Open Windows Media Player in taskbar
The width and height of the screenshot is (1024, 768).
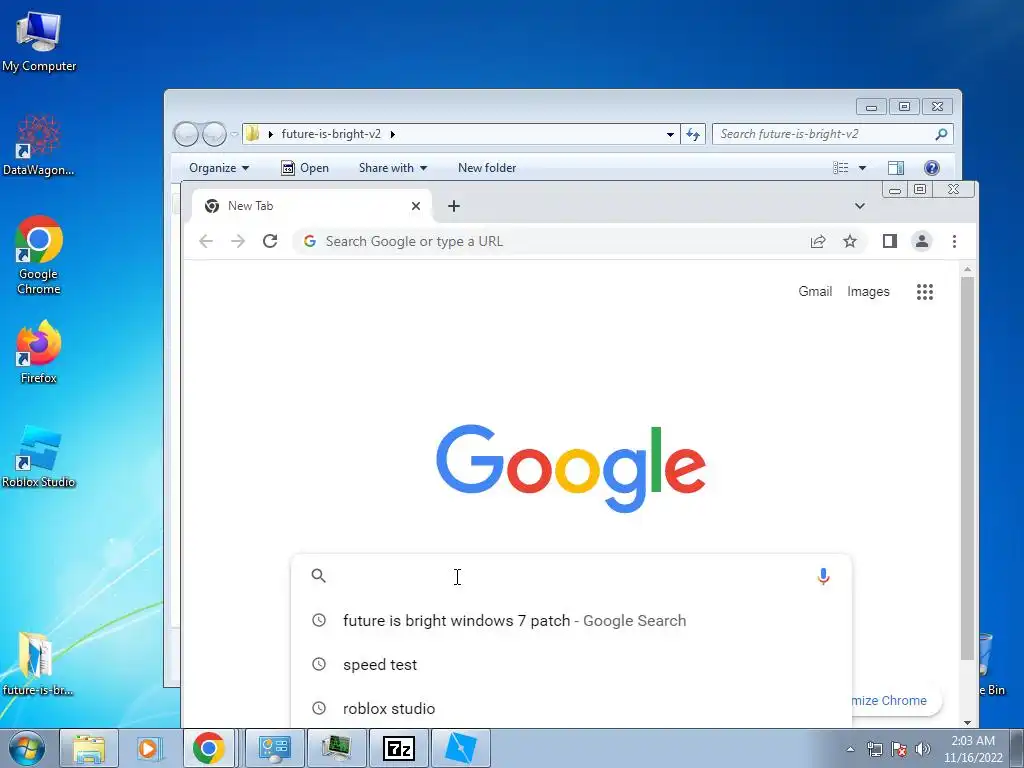pyautogui.click(x=148, y=748)
